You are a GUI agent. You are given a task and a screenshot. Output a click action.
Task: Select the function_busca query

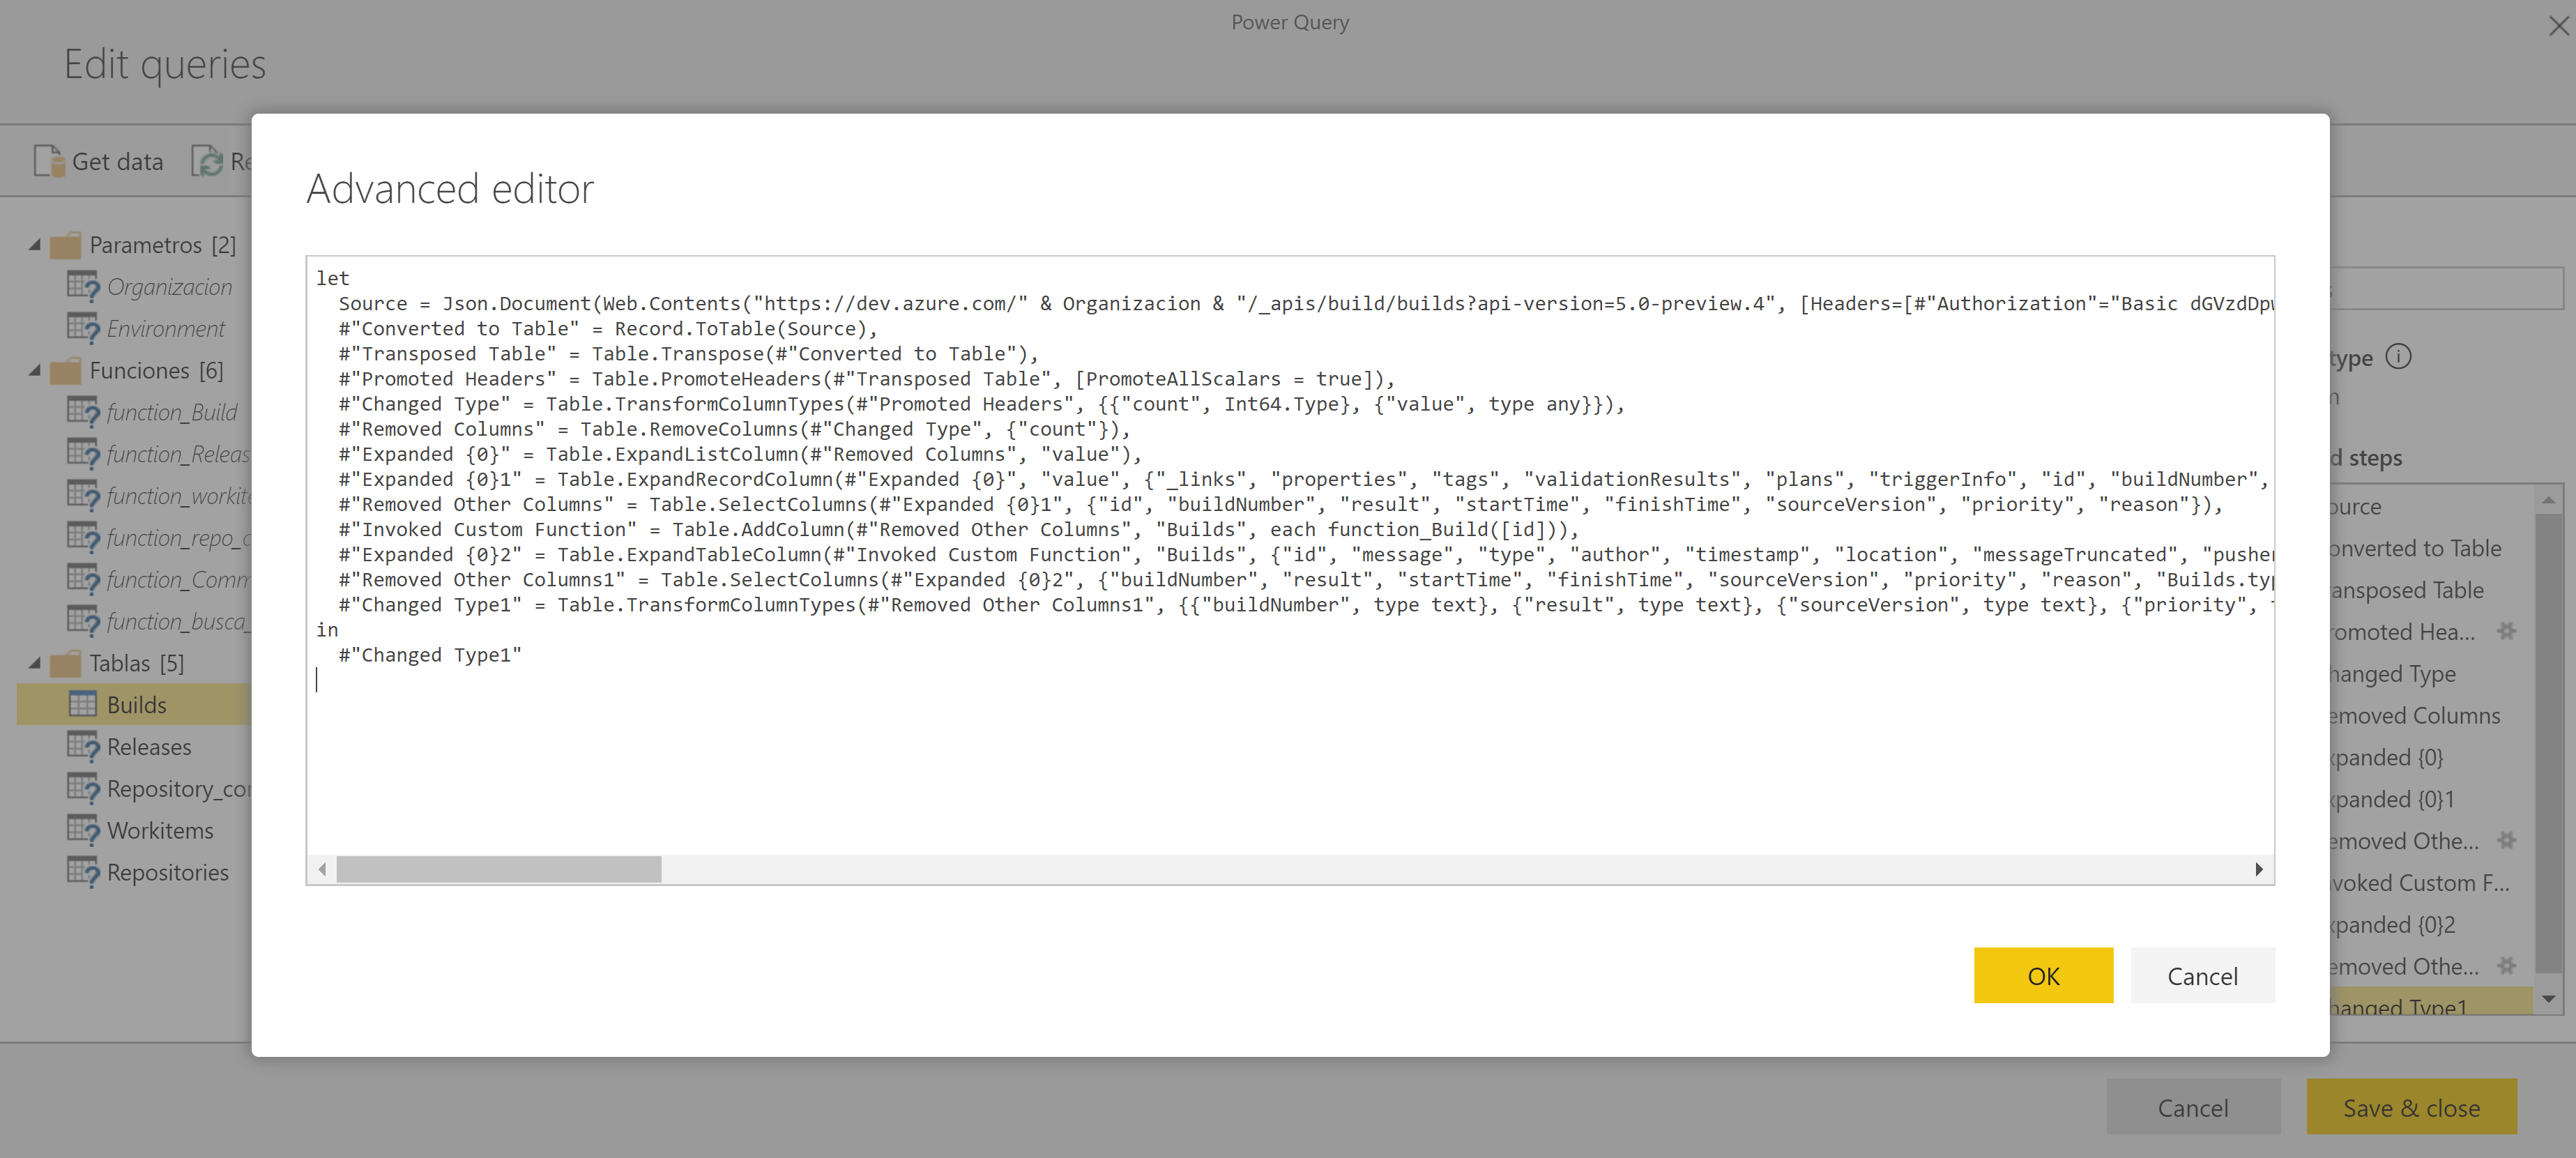[x=178, y=622]
